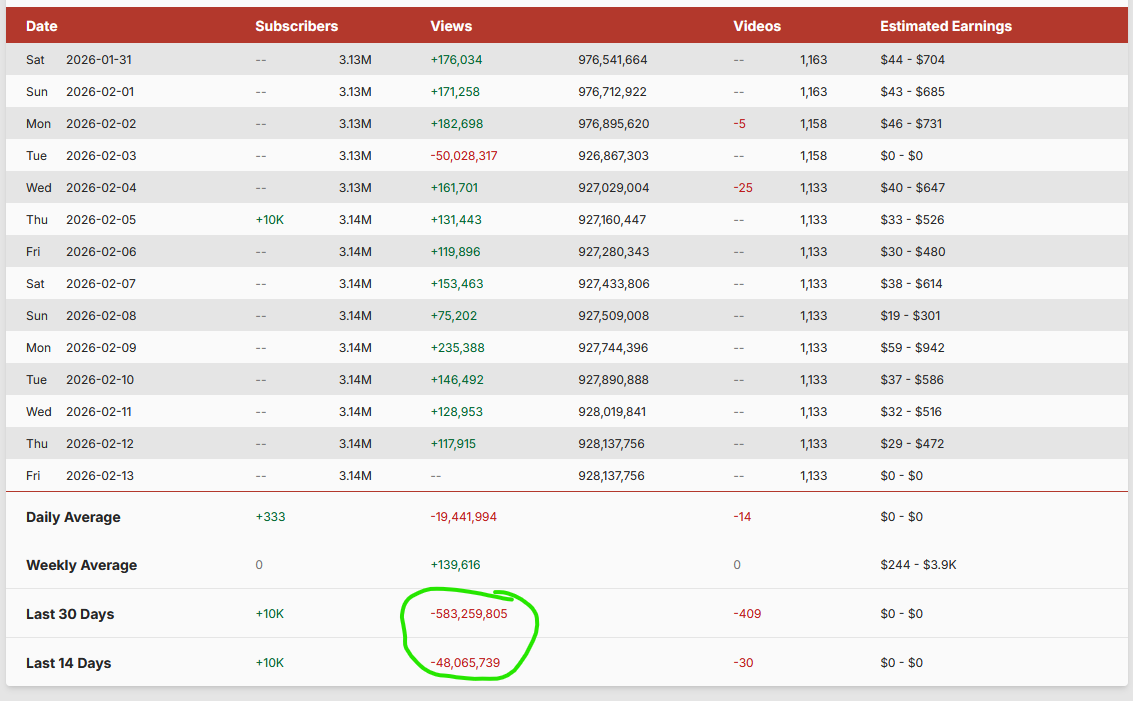
Task: Select views change -50,028,317
Action: coord(464,155)
